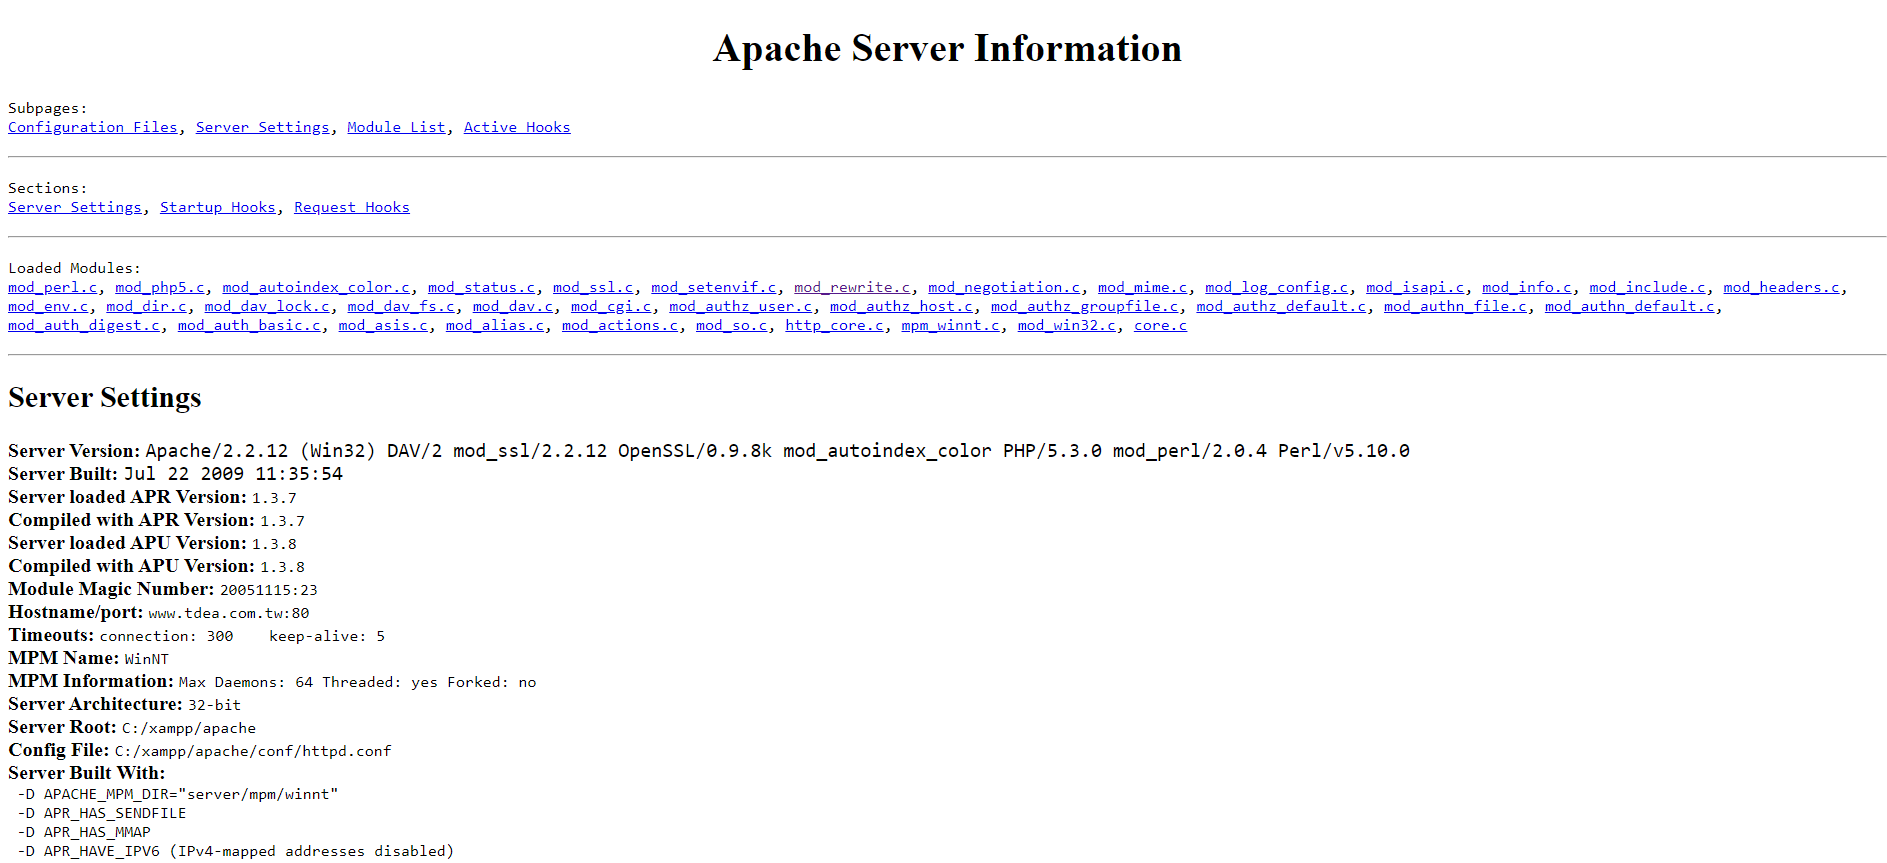
Task: Open mod_mime.c module link
Action: pyautogui.click(x=1143, y=287)
